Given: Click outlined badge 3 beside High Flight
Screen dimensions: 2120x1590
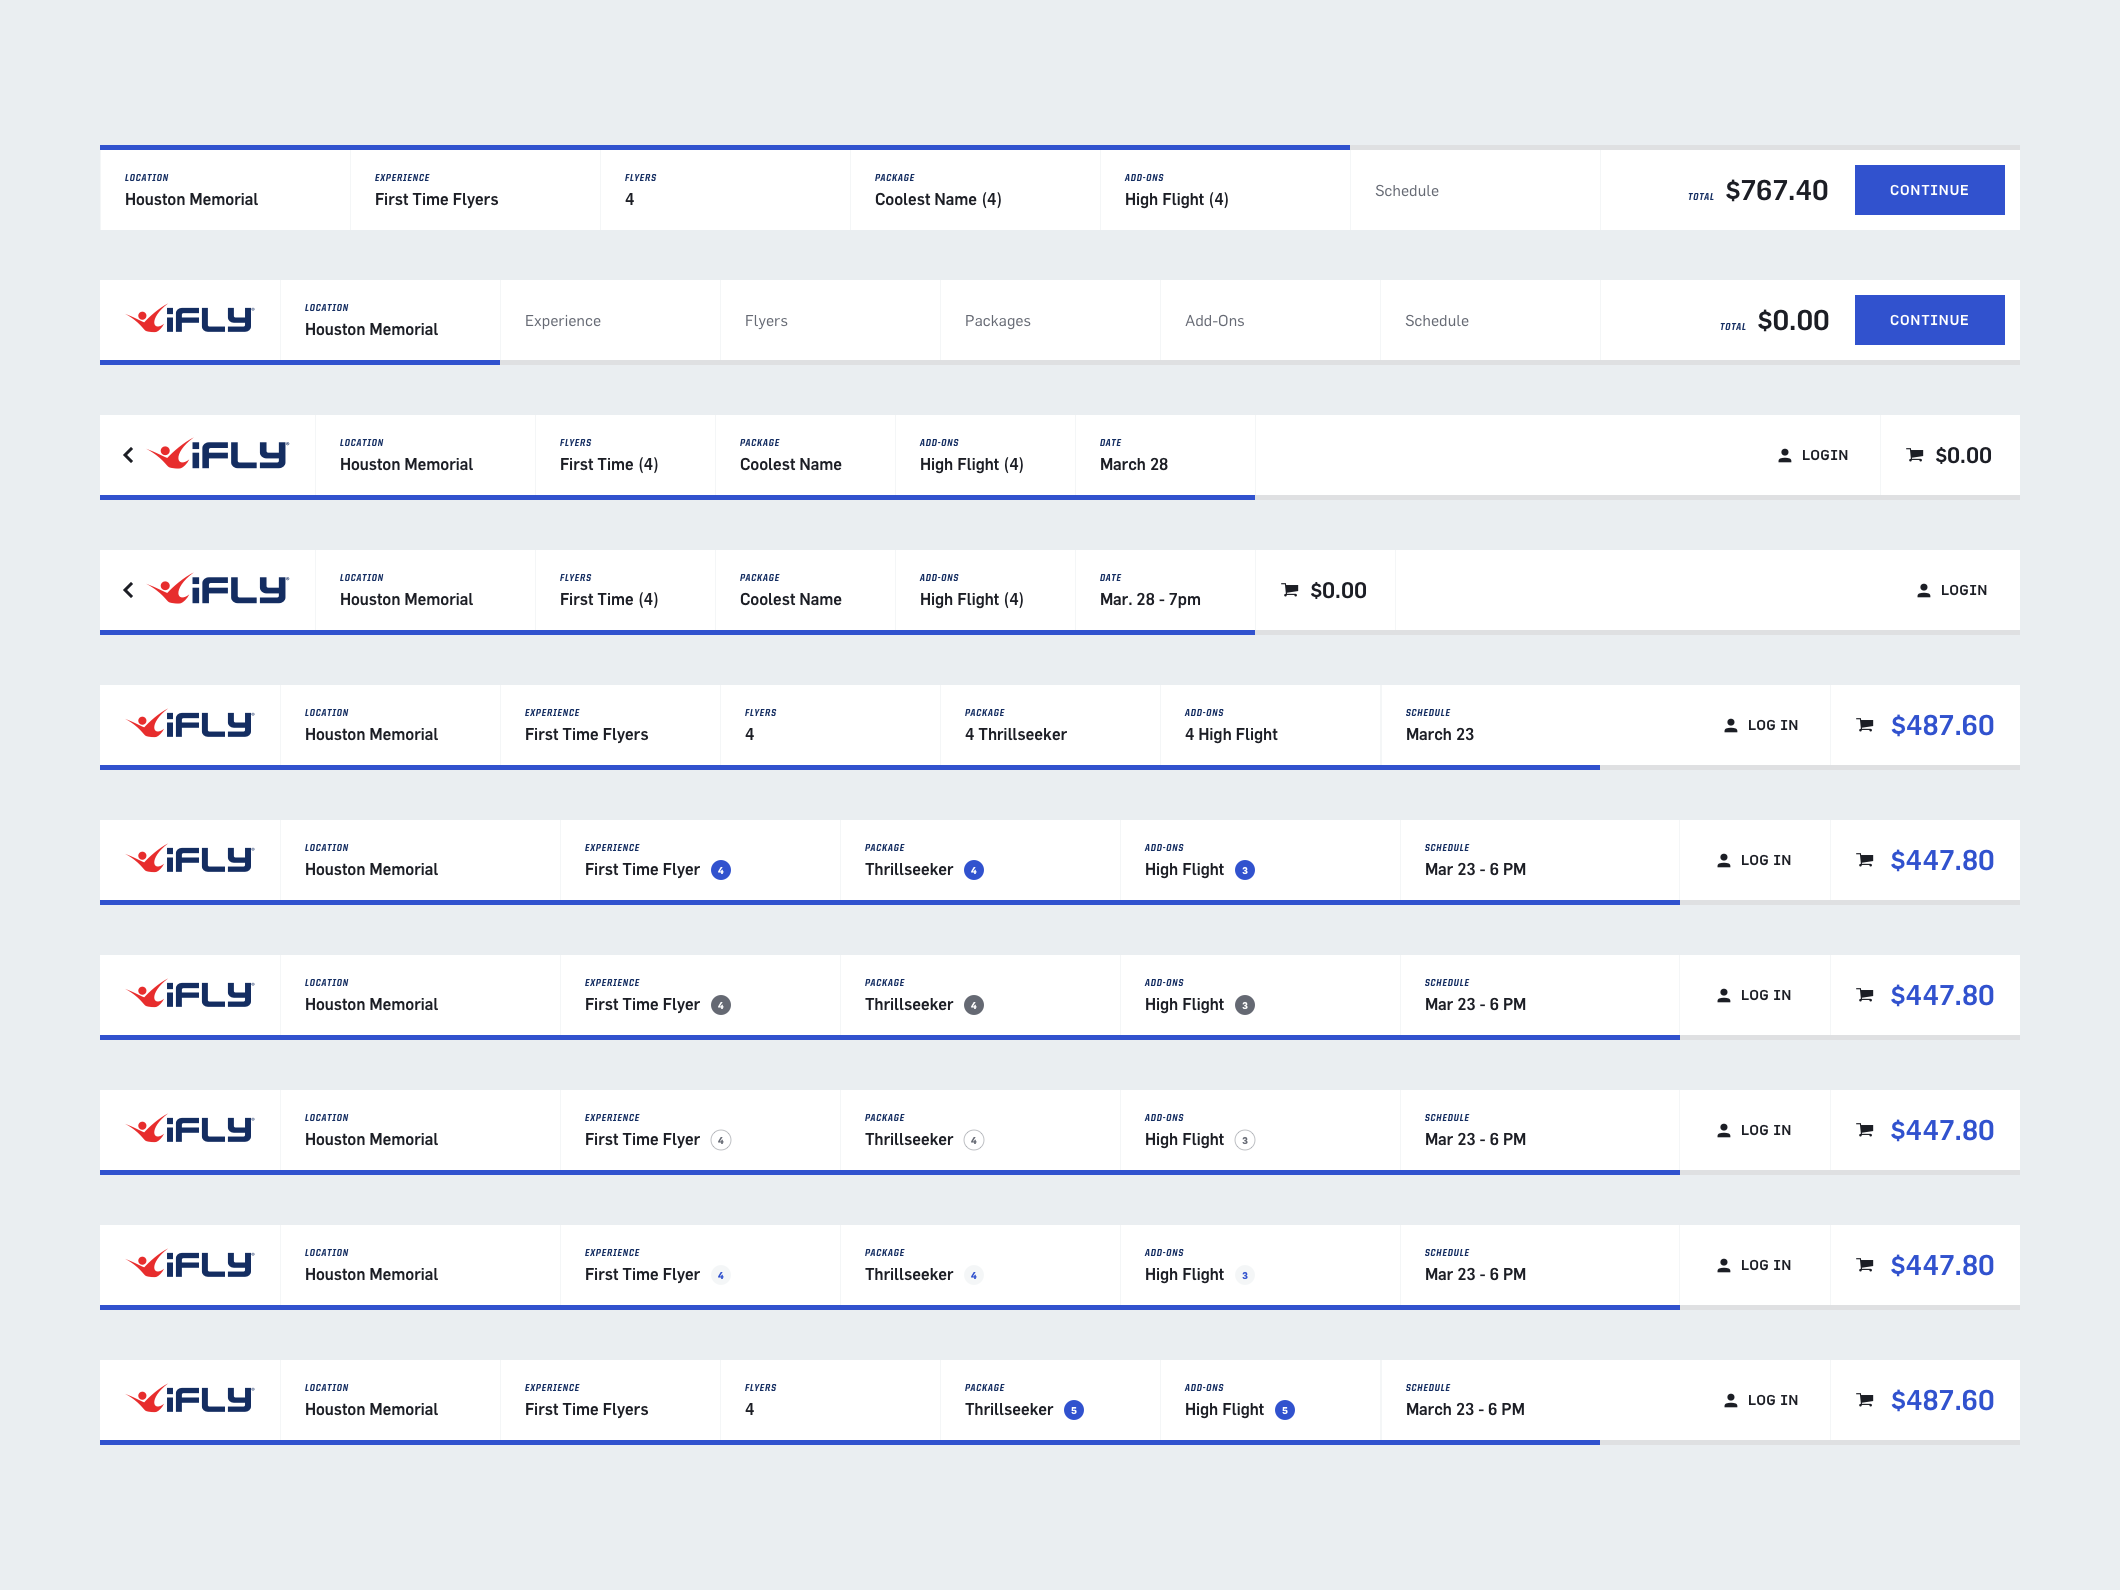Looking at the screenshot, I should coord(1245,1140).
